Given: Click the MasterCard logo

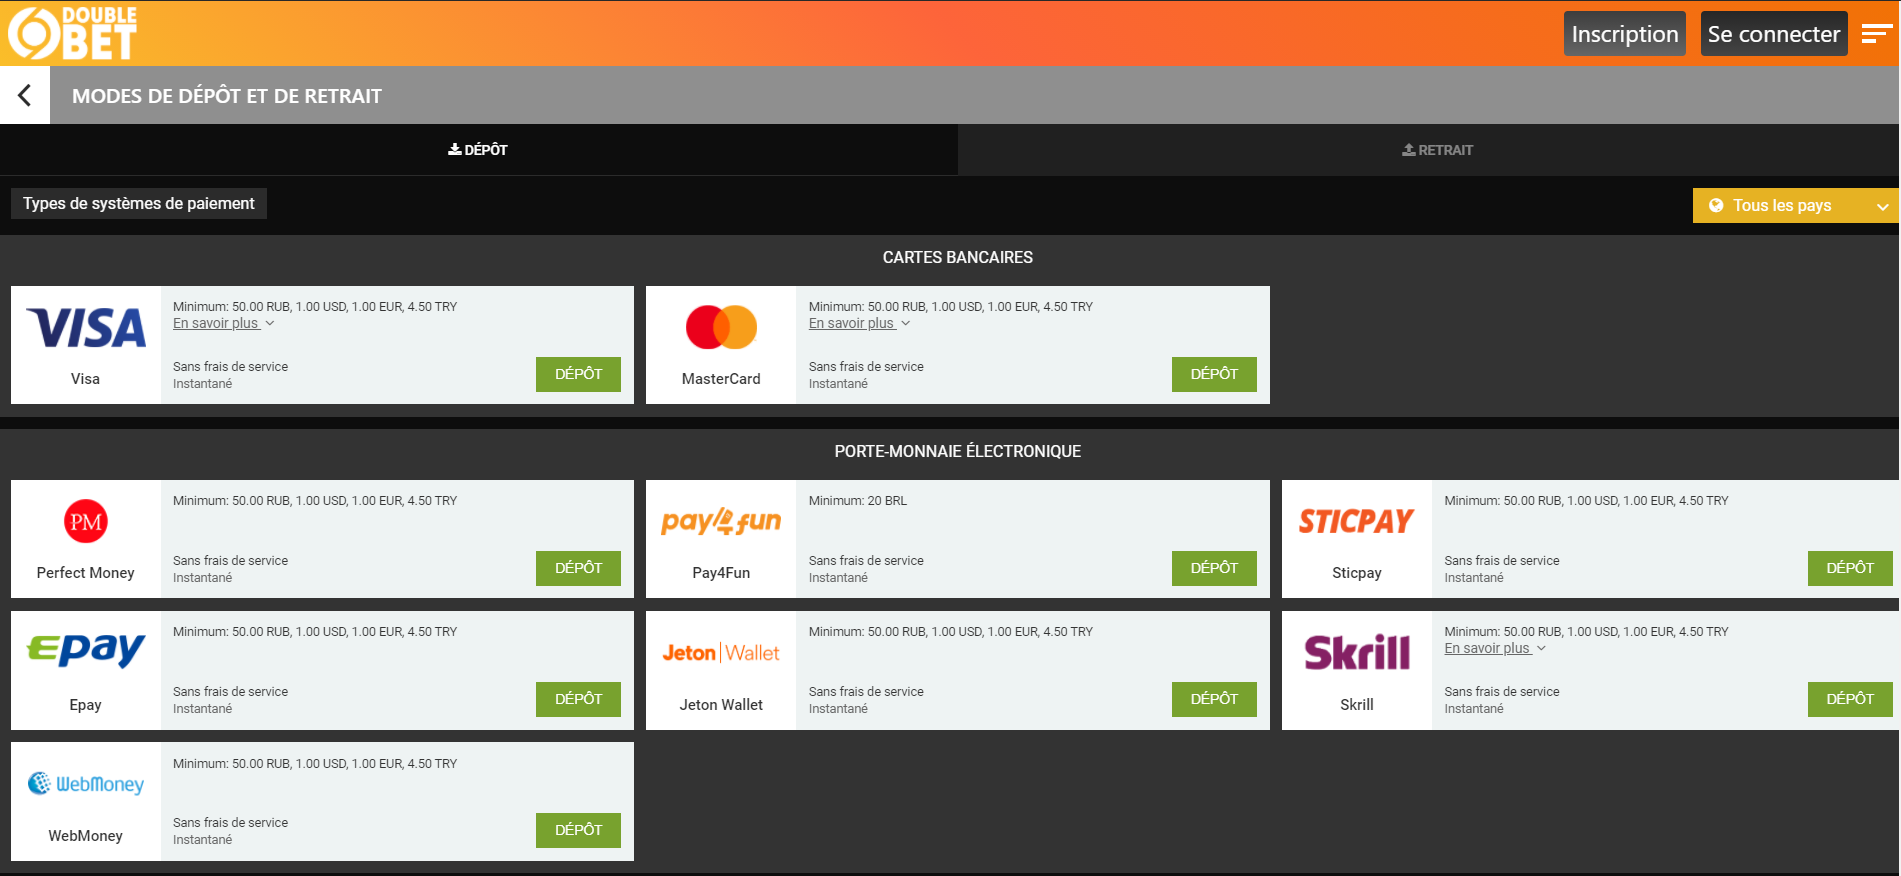Looking at the screenshot, I should pos(721,327).
